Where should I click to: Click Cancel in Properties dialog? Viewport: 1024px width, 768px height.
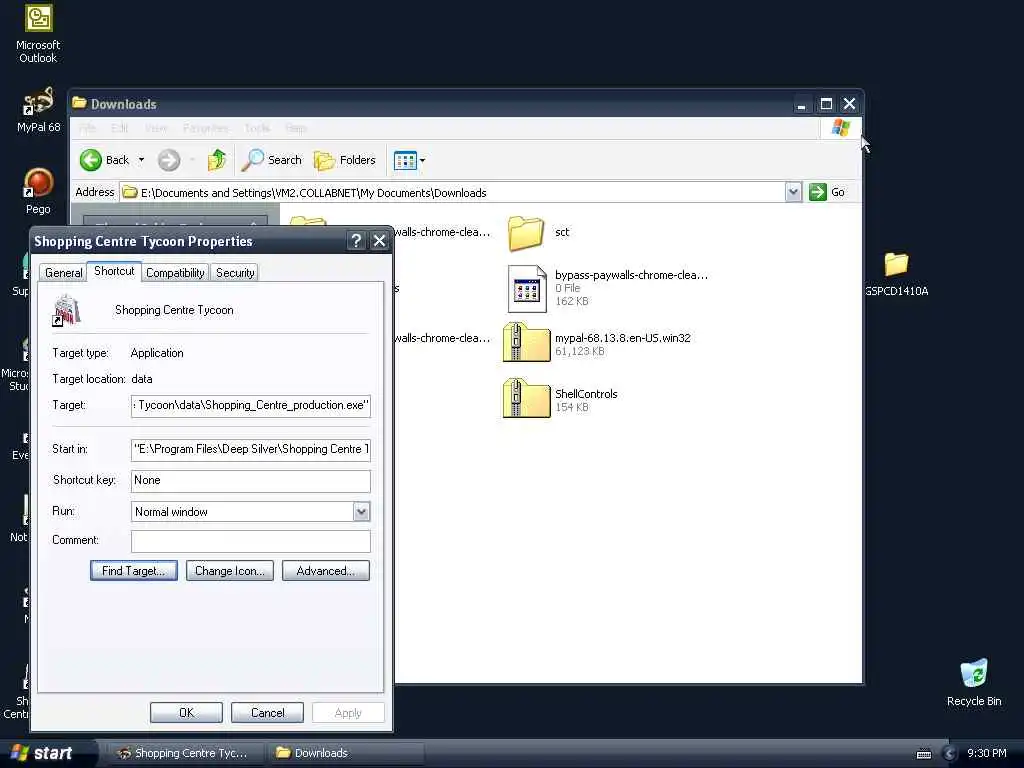tap(267, 712)
